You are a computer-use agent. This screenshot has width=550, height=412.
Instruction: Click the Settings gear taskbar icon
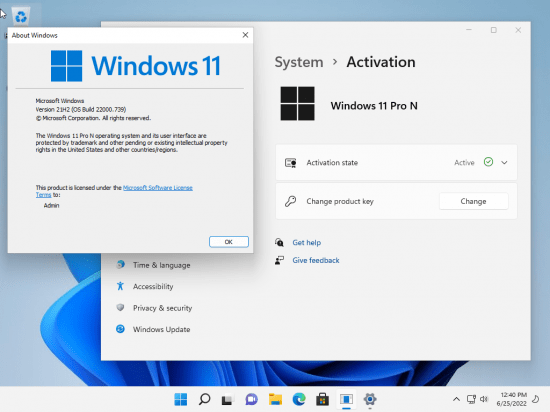370,399
